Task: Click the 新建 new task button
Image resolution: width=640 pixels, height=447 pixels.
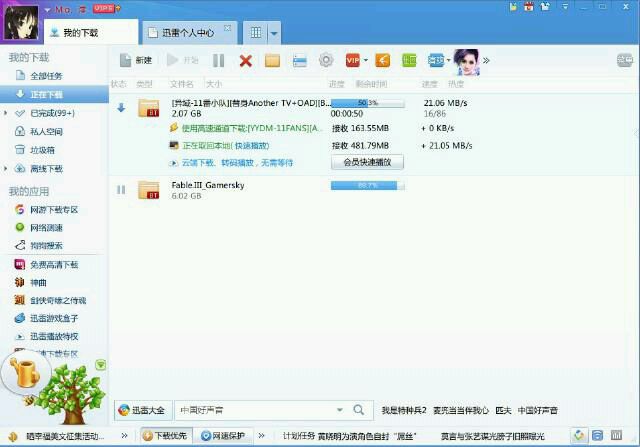Action: click(x=136, y=60)
